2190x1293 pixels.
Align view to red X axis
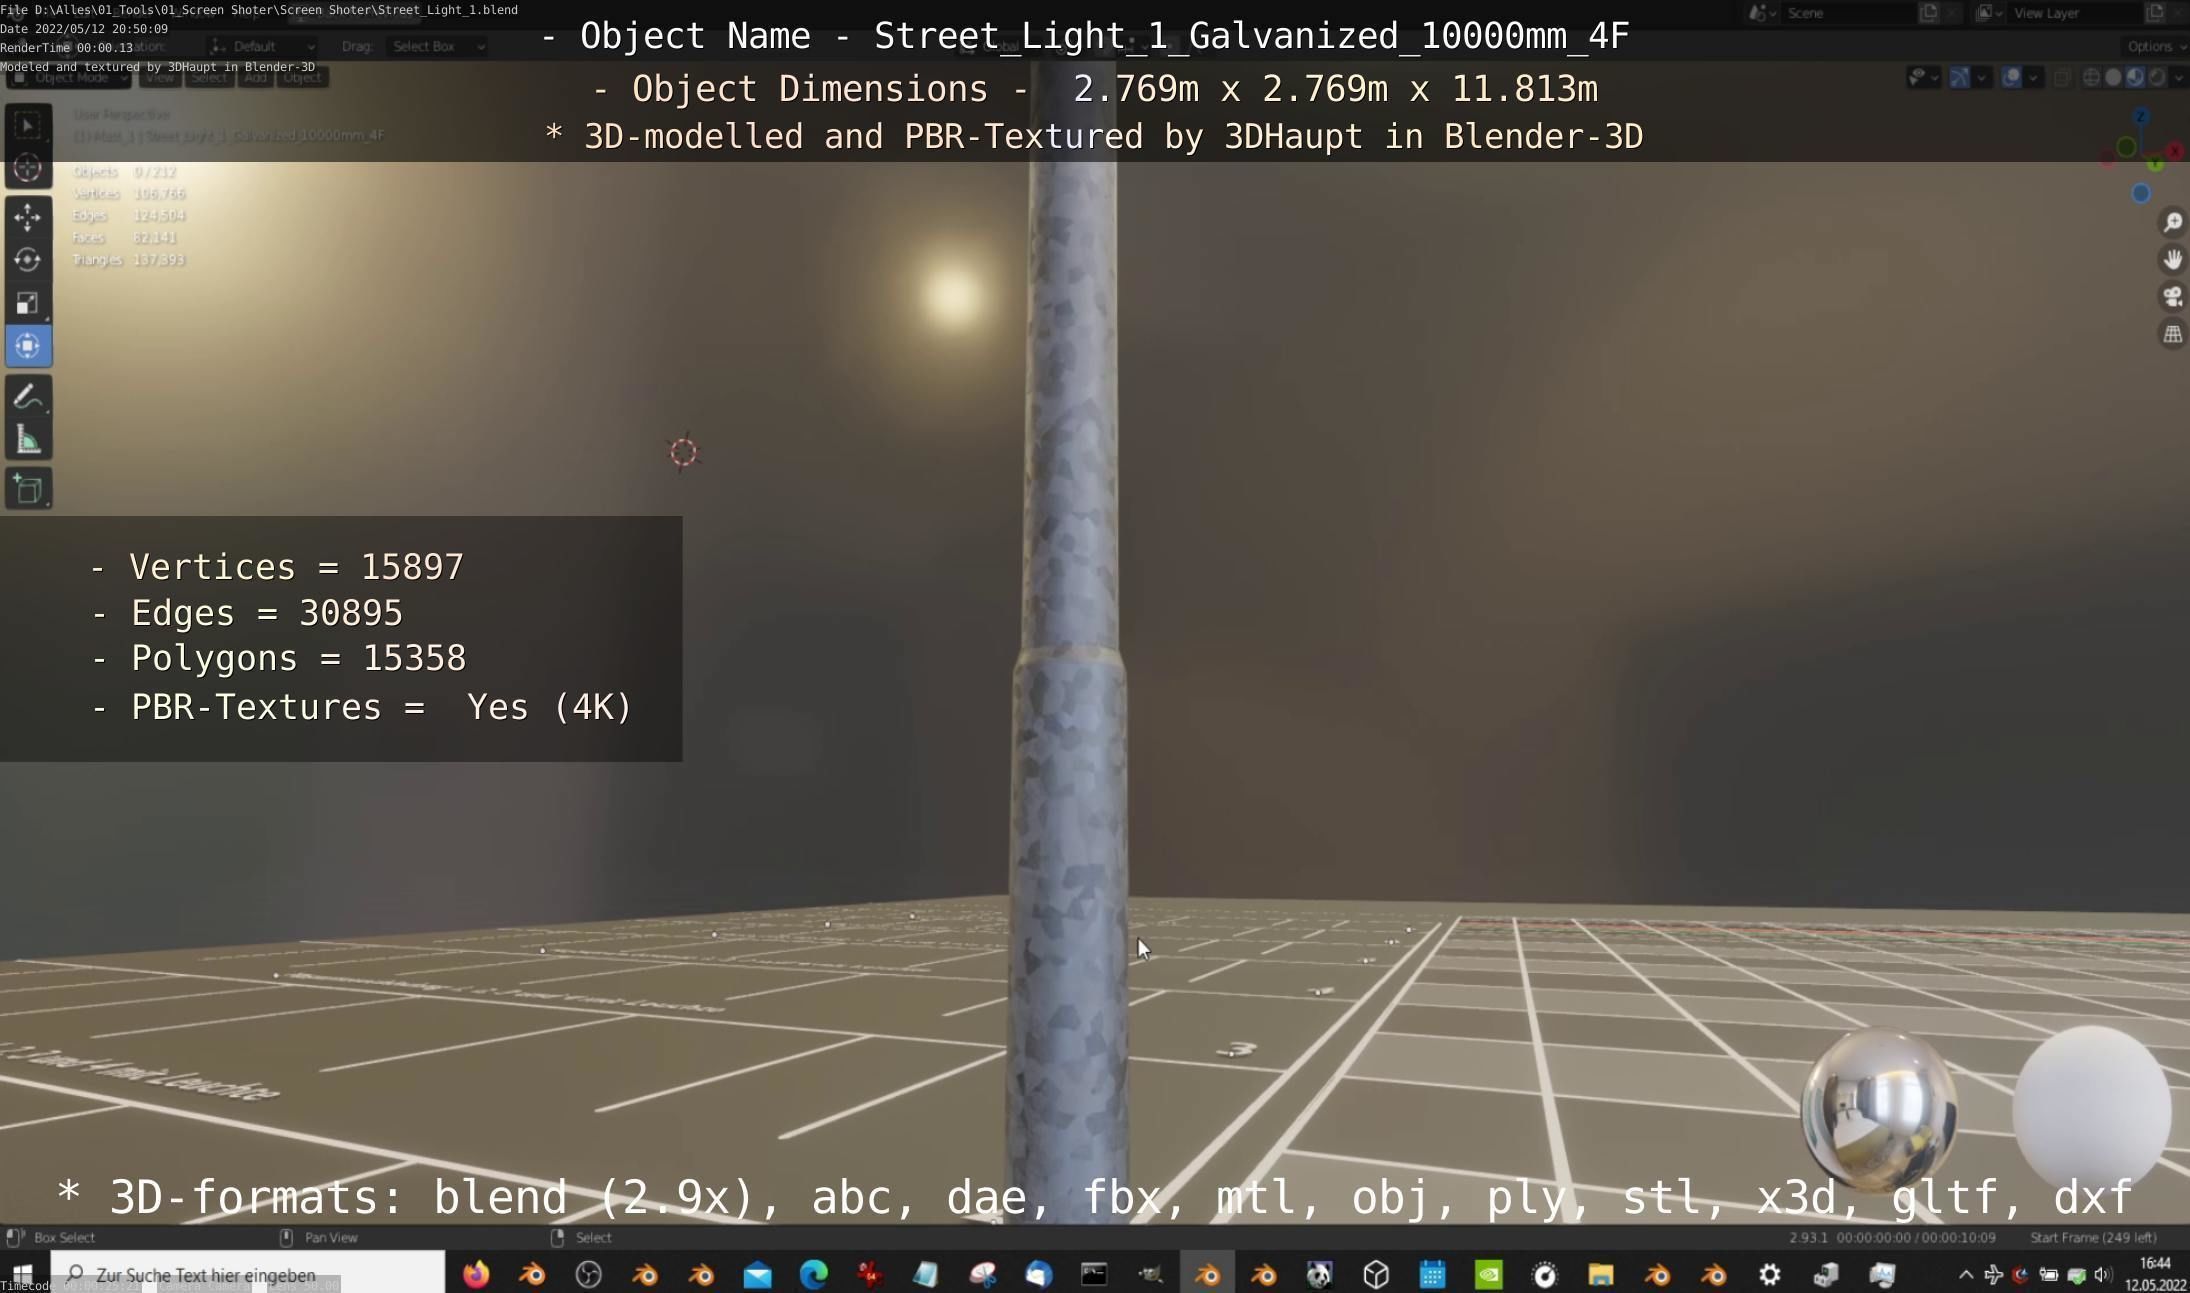click(x=2175, y=151)
